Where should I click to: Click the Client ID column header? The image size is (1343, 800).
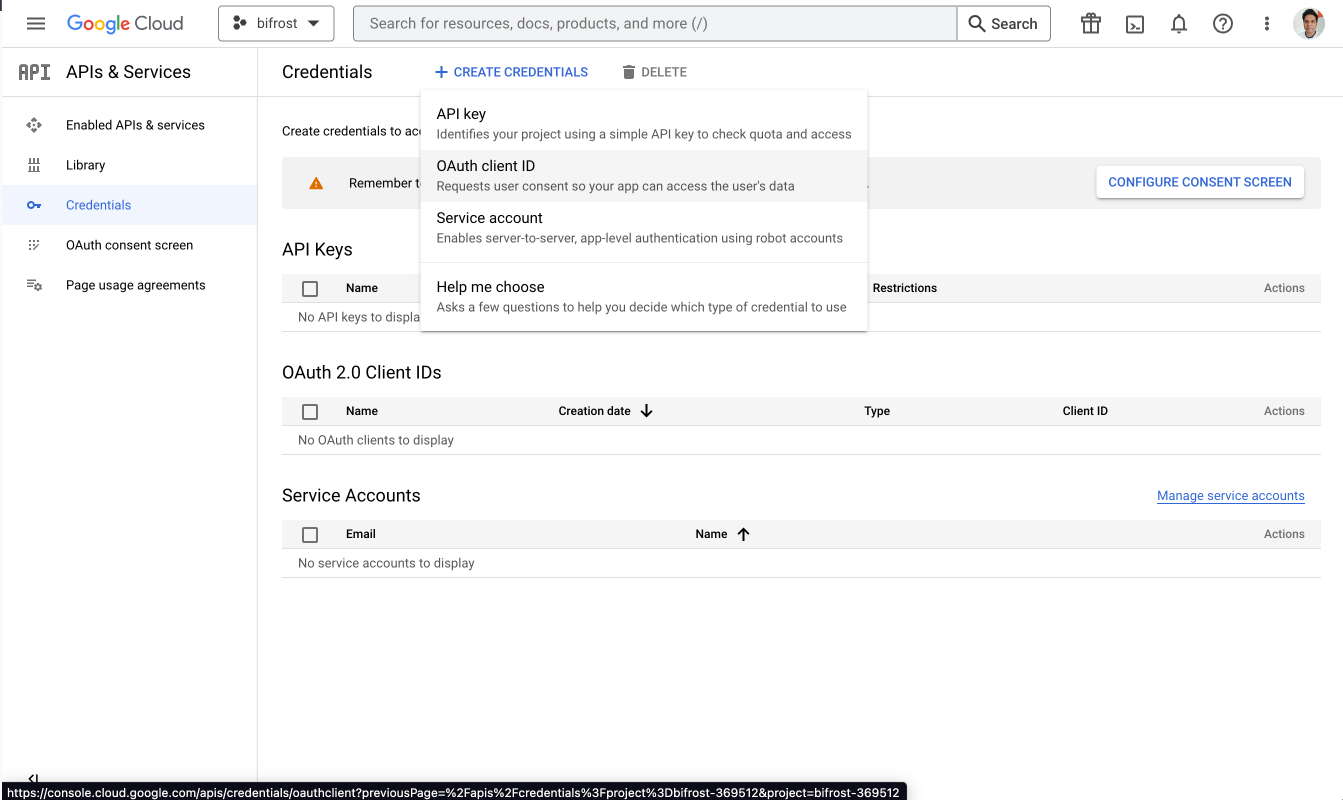[1085, 411]
